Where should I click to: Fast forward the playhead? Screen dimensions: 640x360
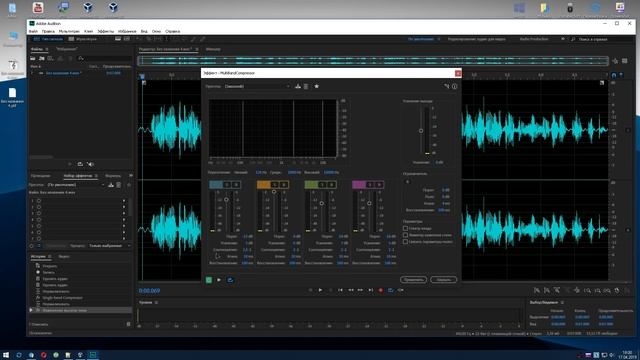(x=360, y=290)
